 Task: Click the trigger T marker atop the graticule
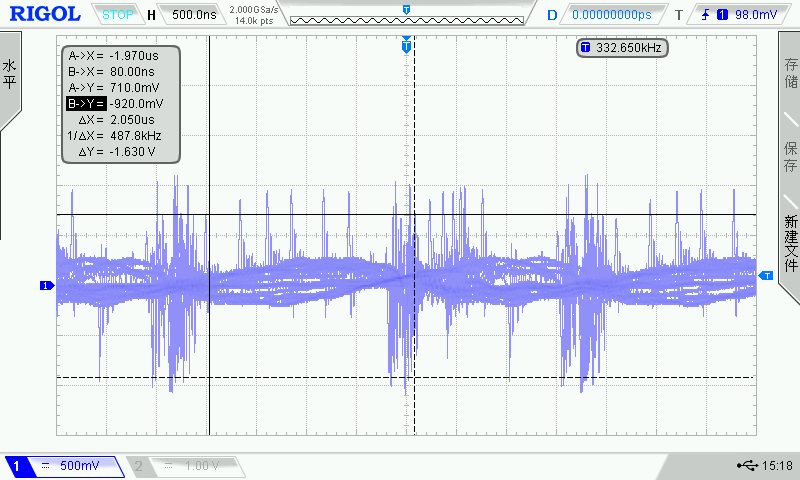coord(406,45)
